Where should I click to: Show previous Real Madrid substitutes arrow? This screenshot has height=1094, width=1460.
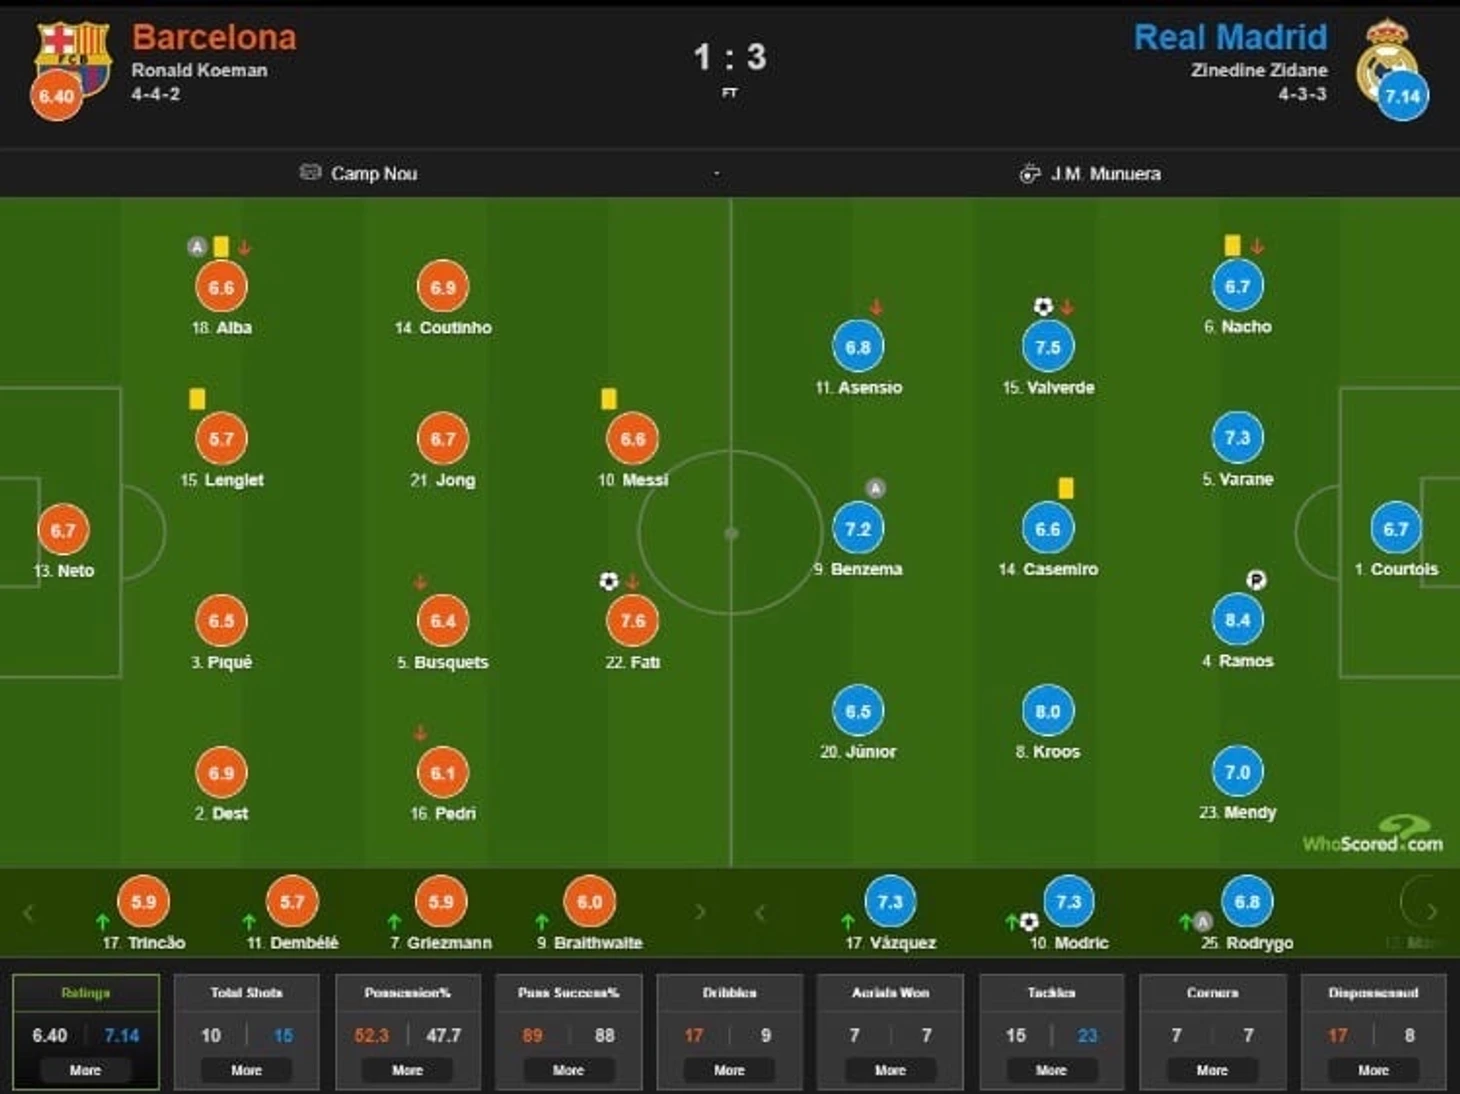[x=760, y=912]
